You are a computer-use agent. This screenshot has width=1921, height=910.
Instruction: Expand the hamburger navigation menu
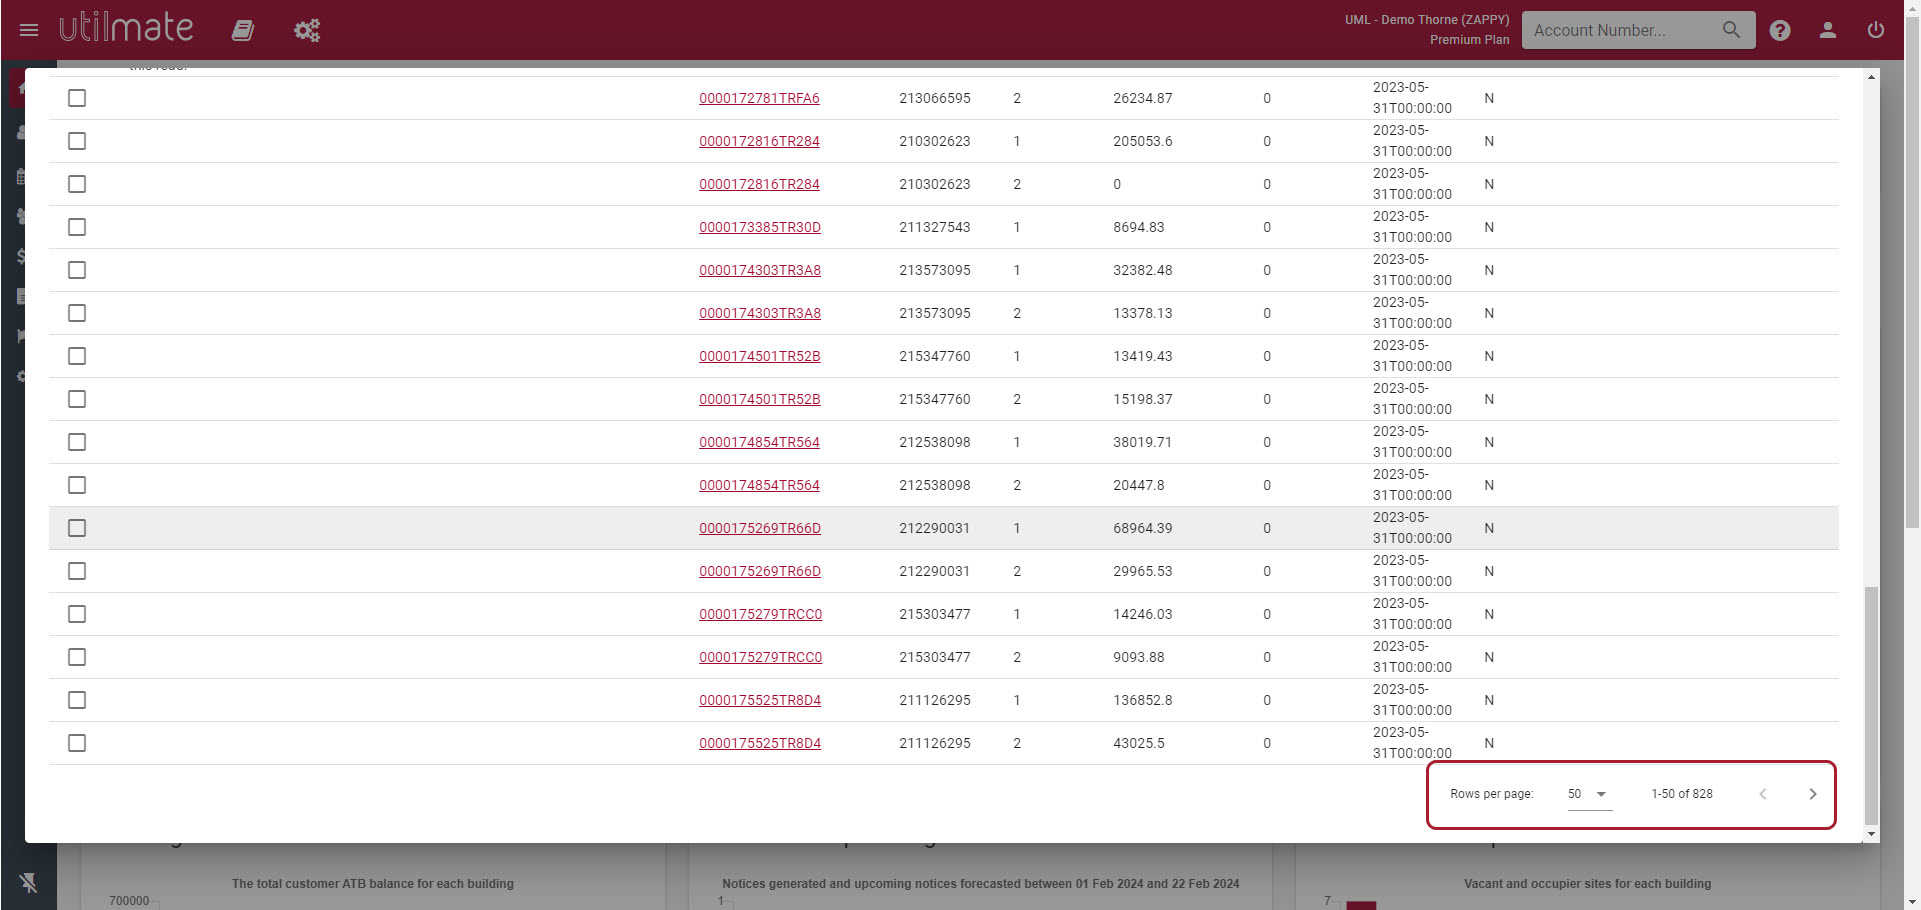click(29, 30)
